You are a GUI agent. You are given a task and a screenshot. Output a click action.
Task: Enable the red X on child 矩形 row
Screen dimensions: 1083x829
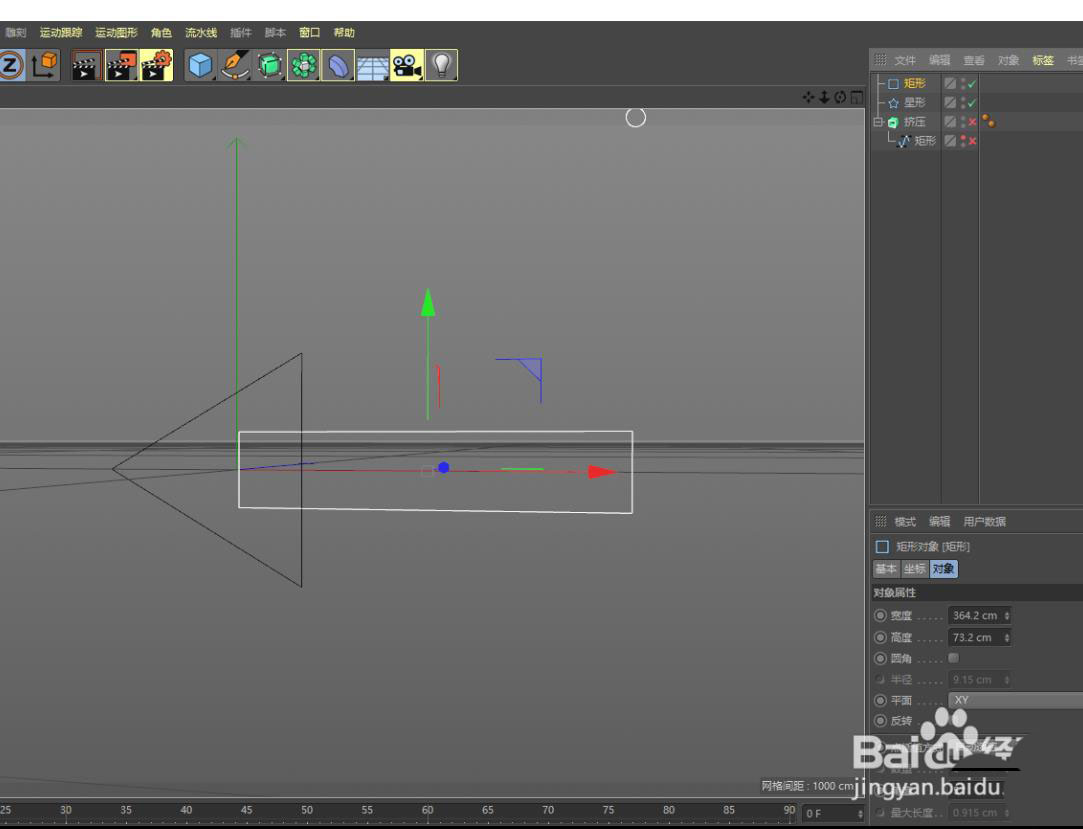coord(972,141)
